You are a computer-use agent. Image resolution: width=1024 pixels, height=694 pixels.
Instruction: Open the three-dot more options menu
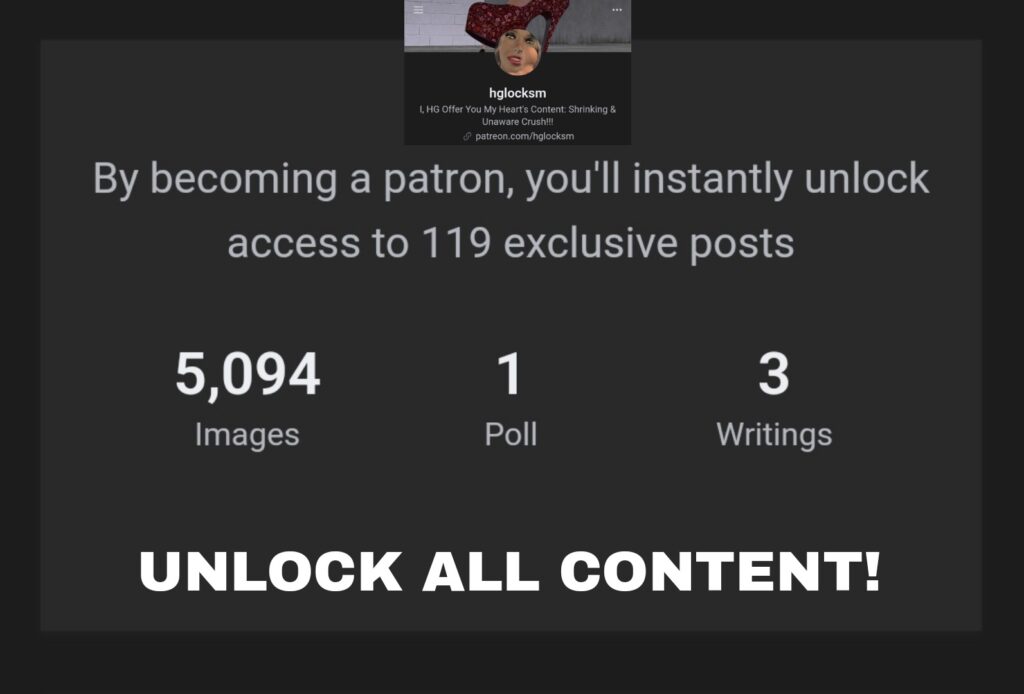coord(616,10)
